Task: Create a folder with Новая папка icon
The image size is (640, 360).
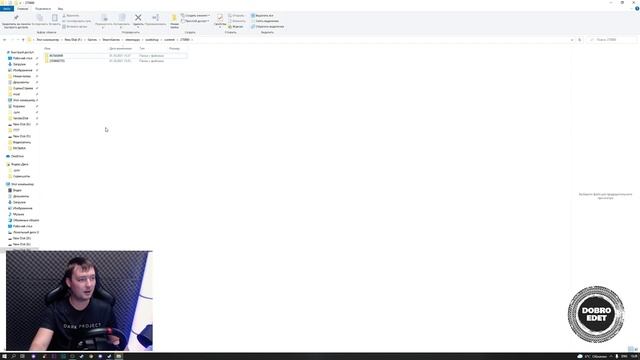Action: tap(174, 18)
